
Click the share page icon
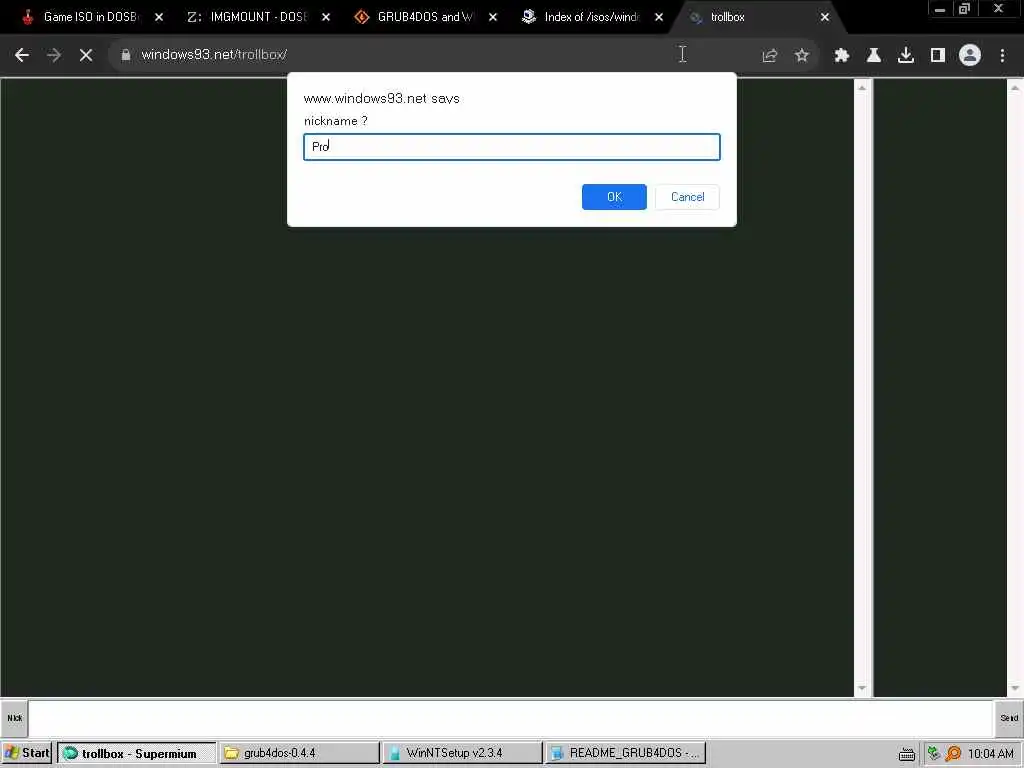[x=770, y=56]
